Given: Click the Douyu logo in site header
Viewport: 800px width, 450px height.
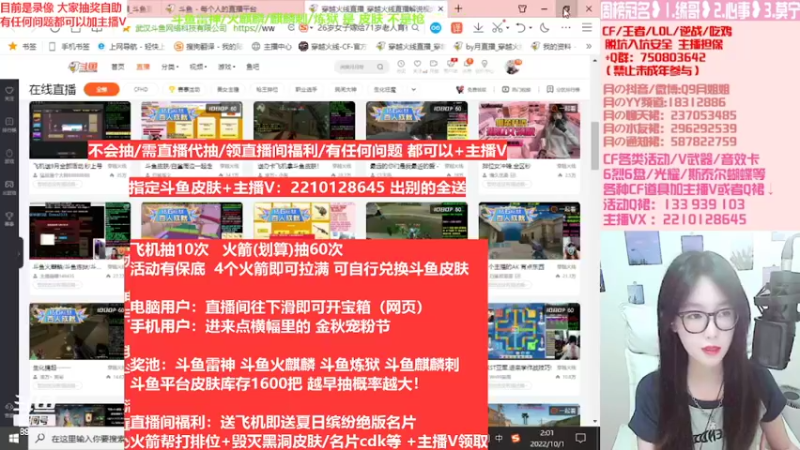Looking at the screenshot, I should pos(82,67).
